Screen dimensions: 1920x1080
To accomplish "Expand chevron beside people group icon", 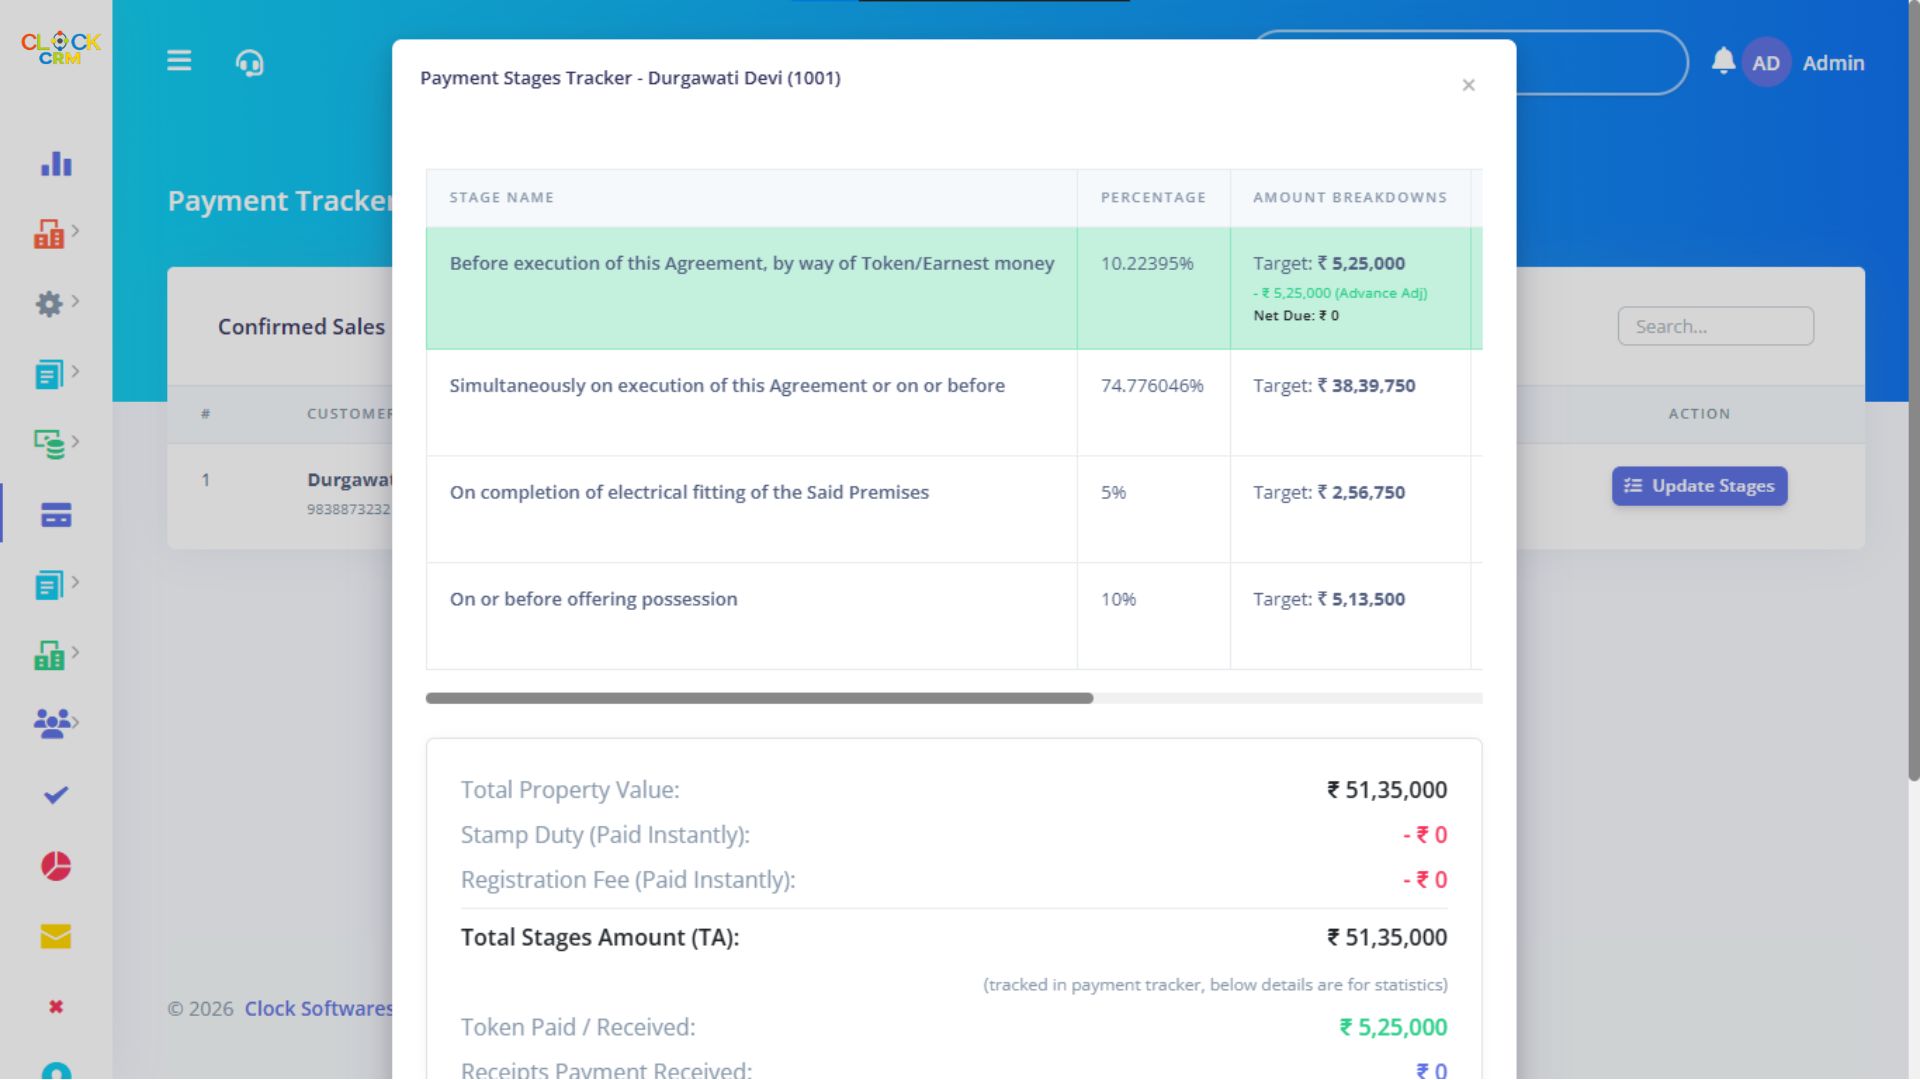I will click(76, 722).
